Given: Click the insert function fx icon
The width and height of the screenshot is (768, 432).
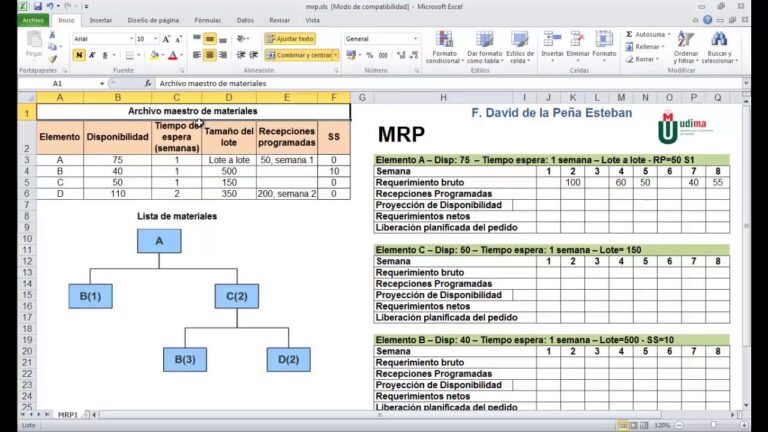Looking at the screenshot, I should [x=148, y=84].
